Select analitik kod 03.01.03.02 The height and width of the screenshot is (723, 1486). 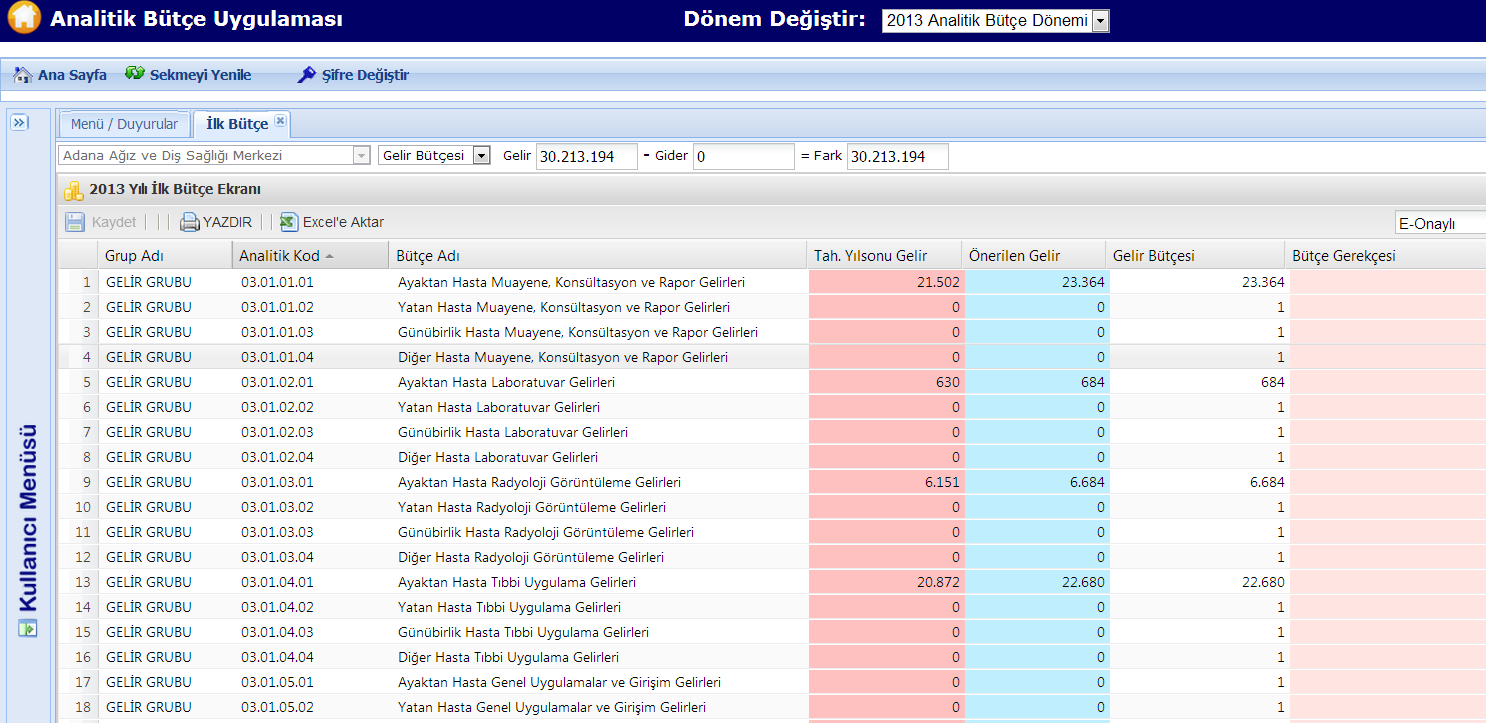pos(277,507)
